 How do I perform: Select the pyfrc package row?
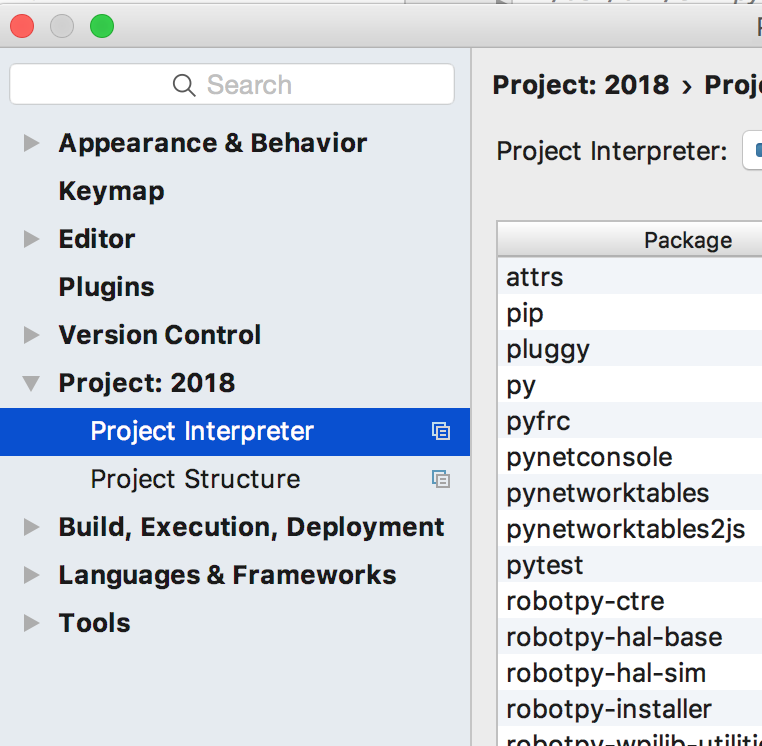(630, 420)
